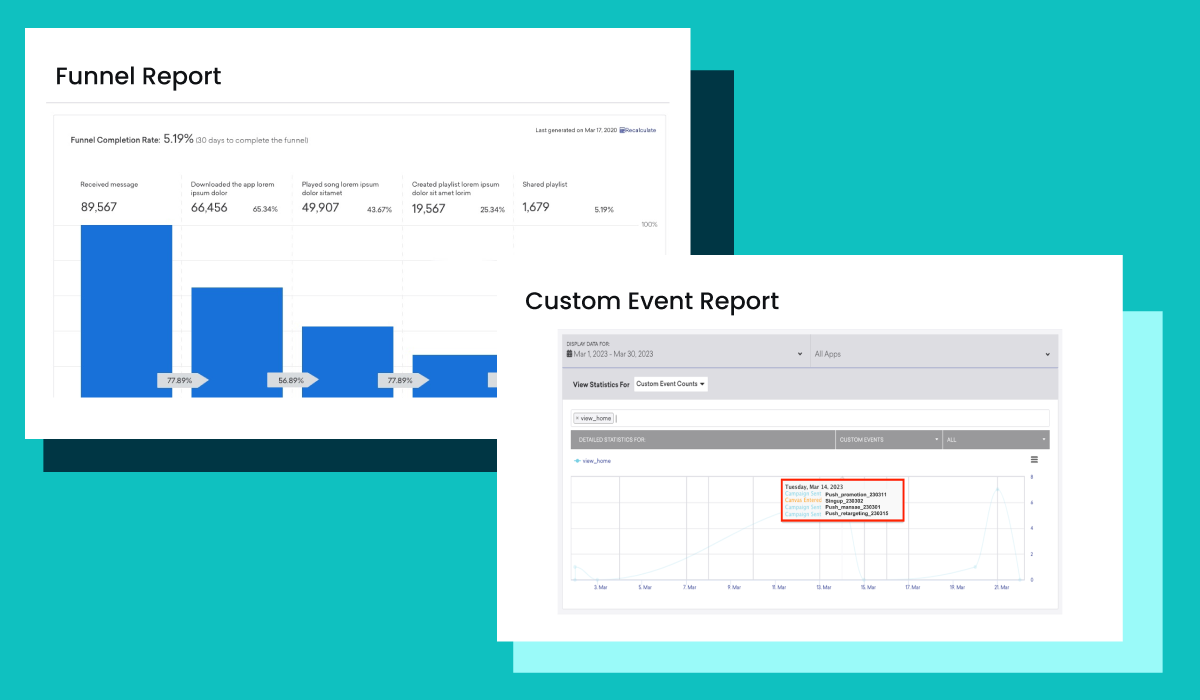Click the Push_mansae_230301 tooltip entry
Screen dimensions: 1200x700
(853, 507)
